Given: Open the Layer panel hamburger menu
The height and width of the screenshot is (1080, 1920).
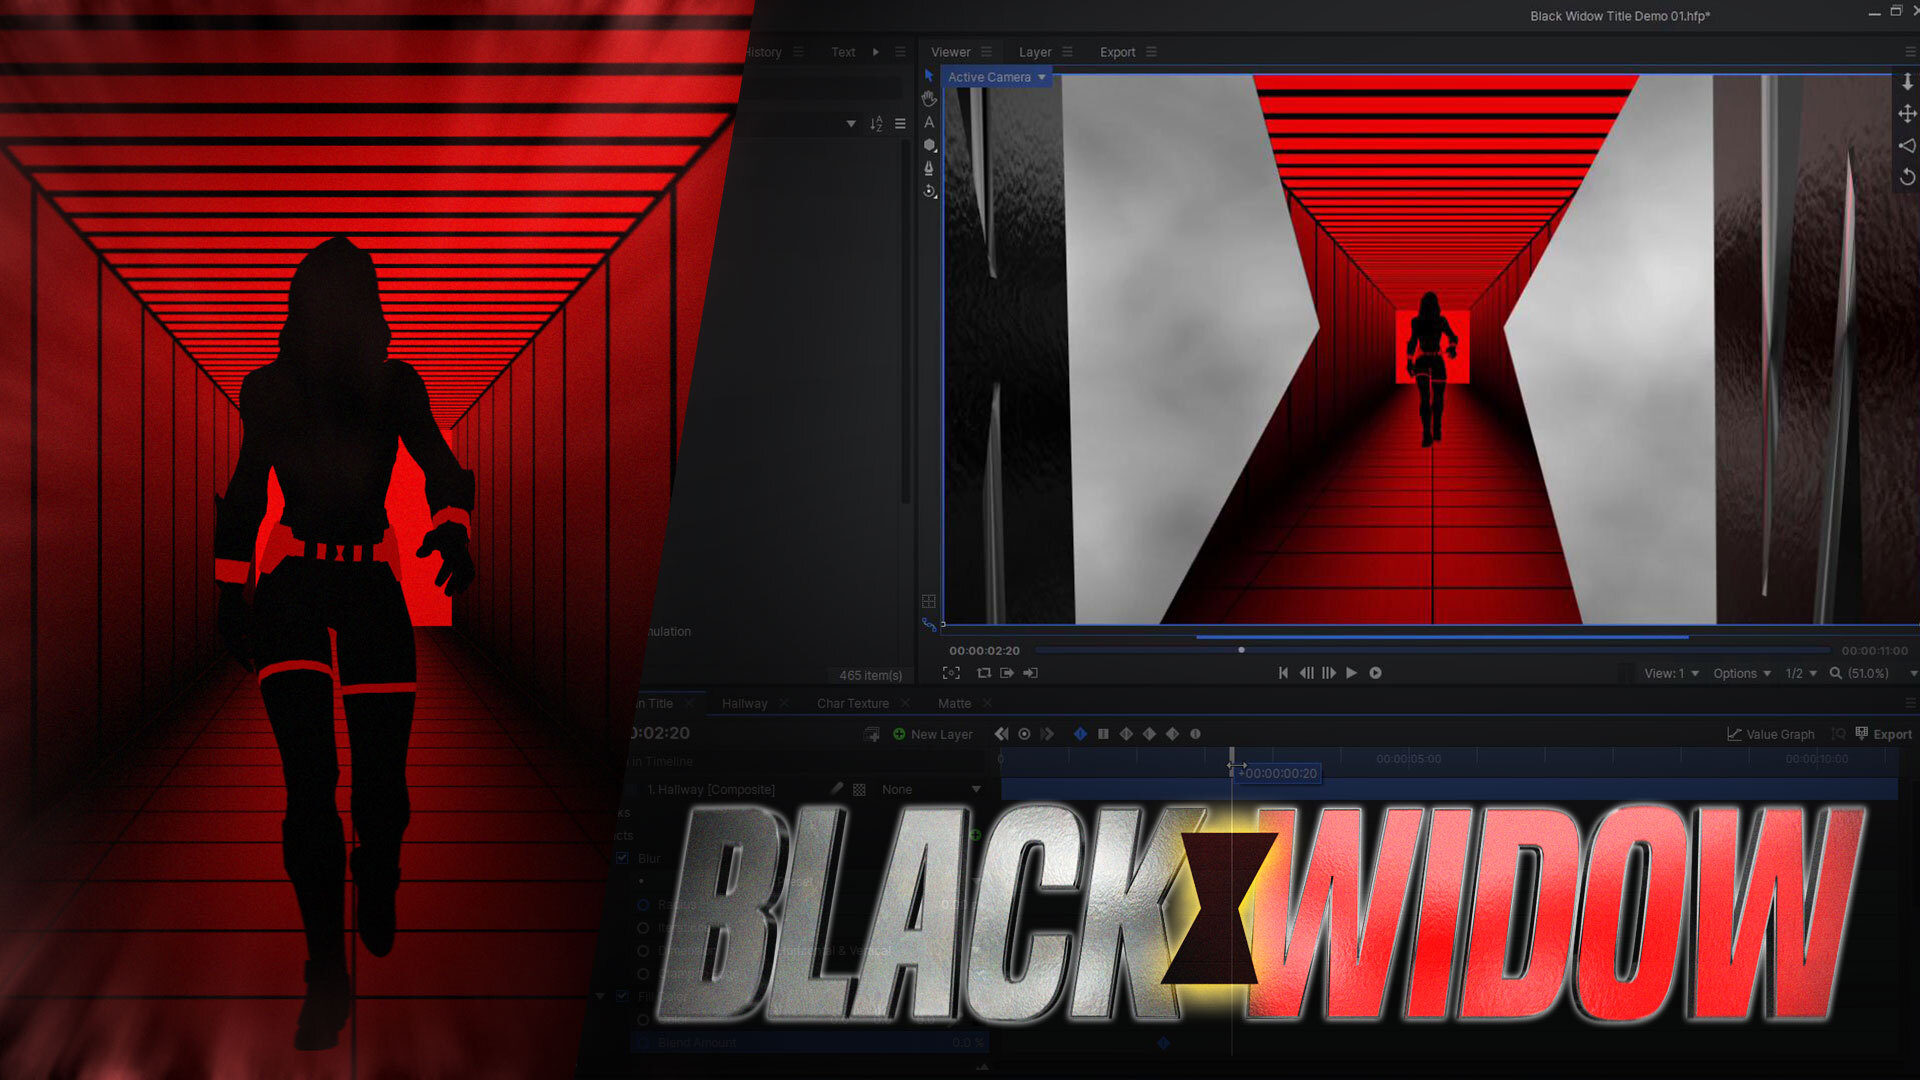Looking at the screenshot, I should click(1068, 52).
